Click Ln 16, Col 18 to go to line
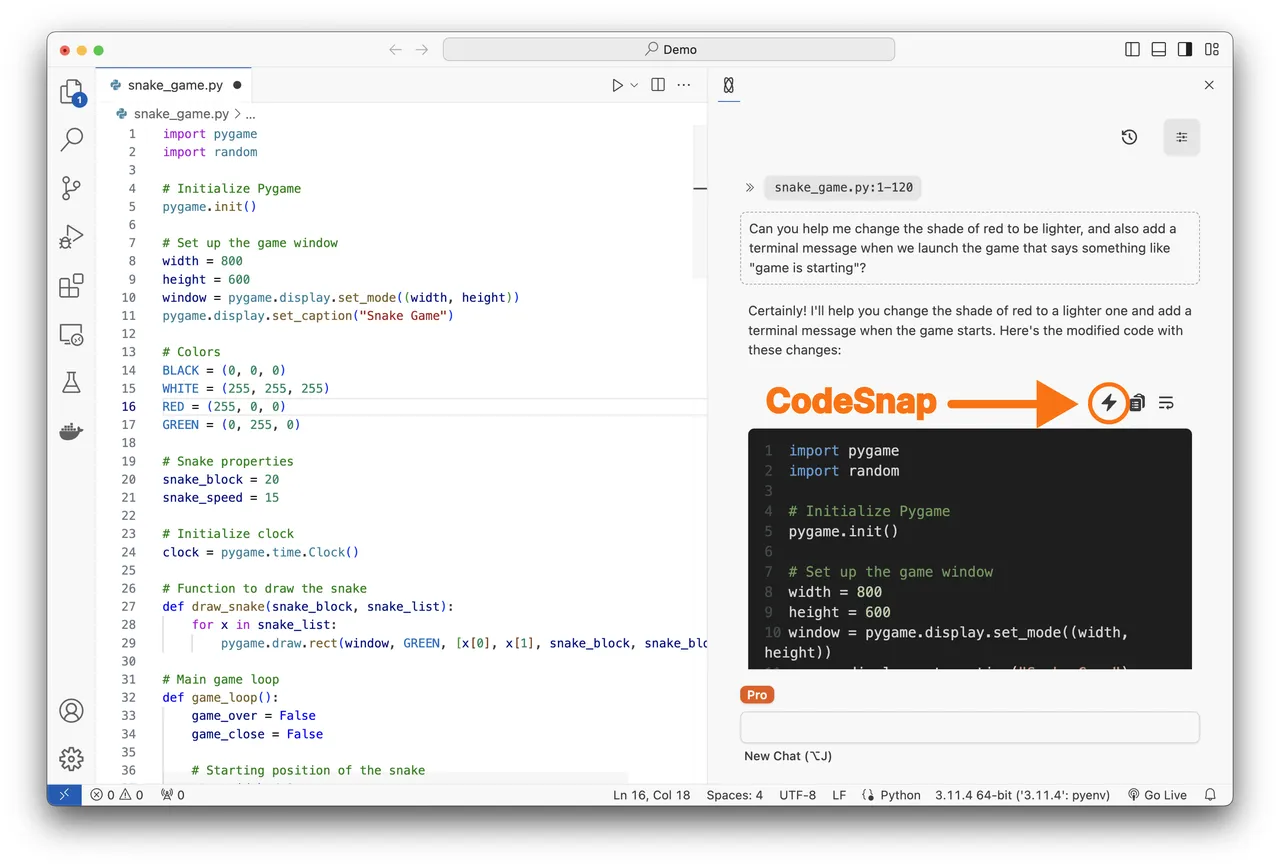 click(x=651, y=795)
